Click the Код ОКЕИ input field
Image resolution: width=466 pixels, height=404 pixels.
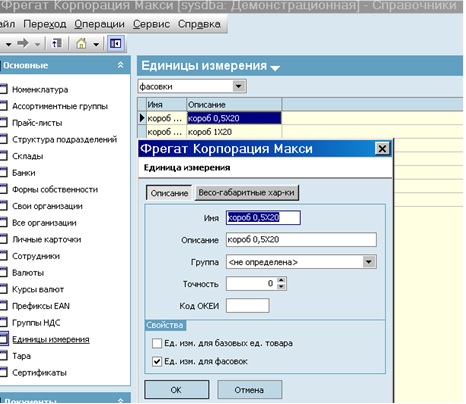coord(248,306)
